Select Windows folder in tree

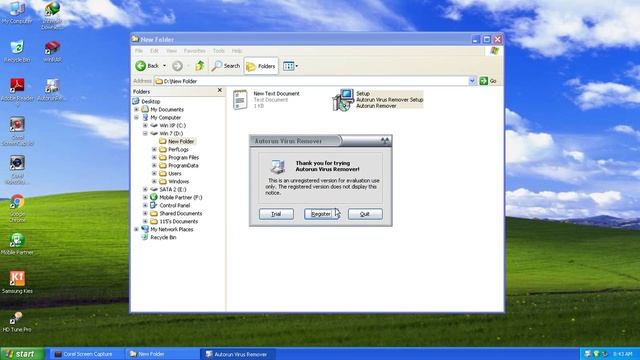coord(179,181)
